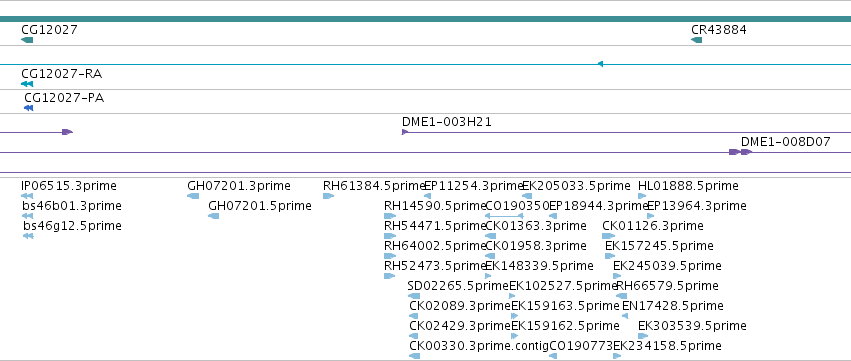Select the DME1-008D07 double arrow feature

tap(740, 152)
